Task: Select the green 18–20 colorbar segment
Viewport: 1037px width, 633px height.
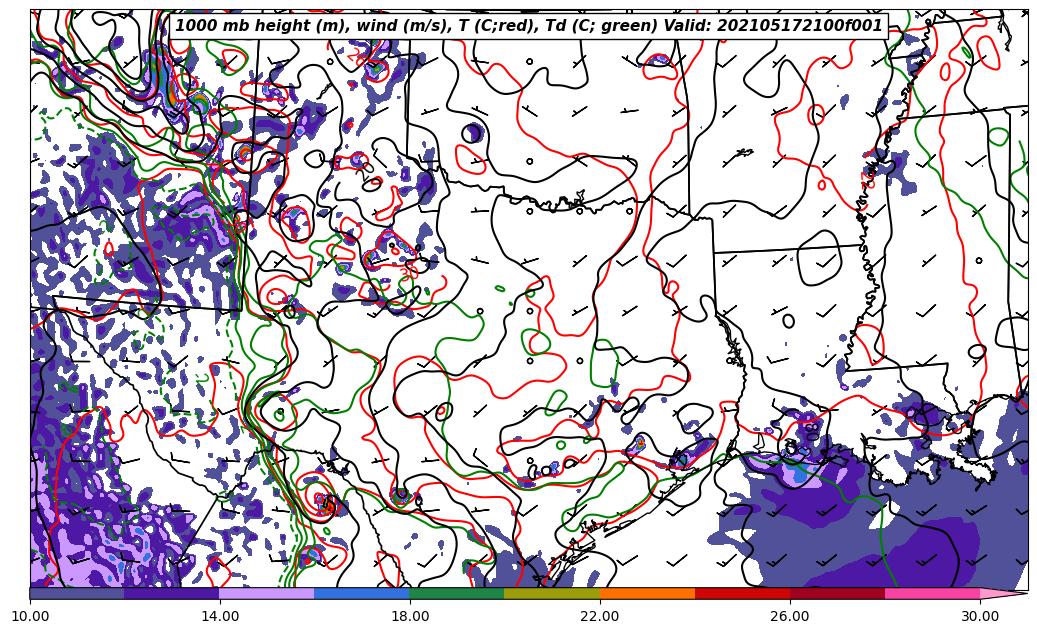Action: tap(457, 593)
